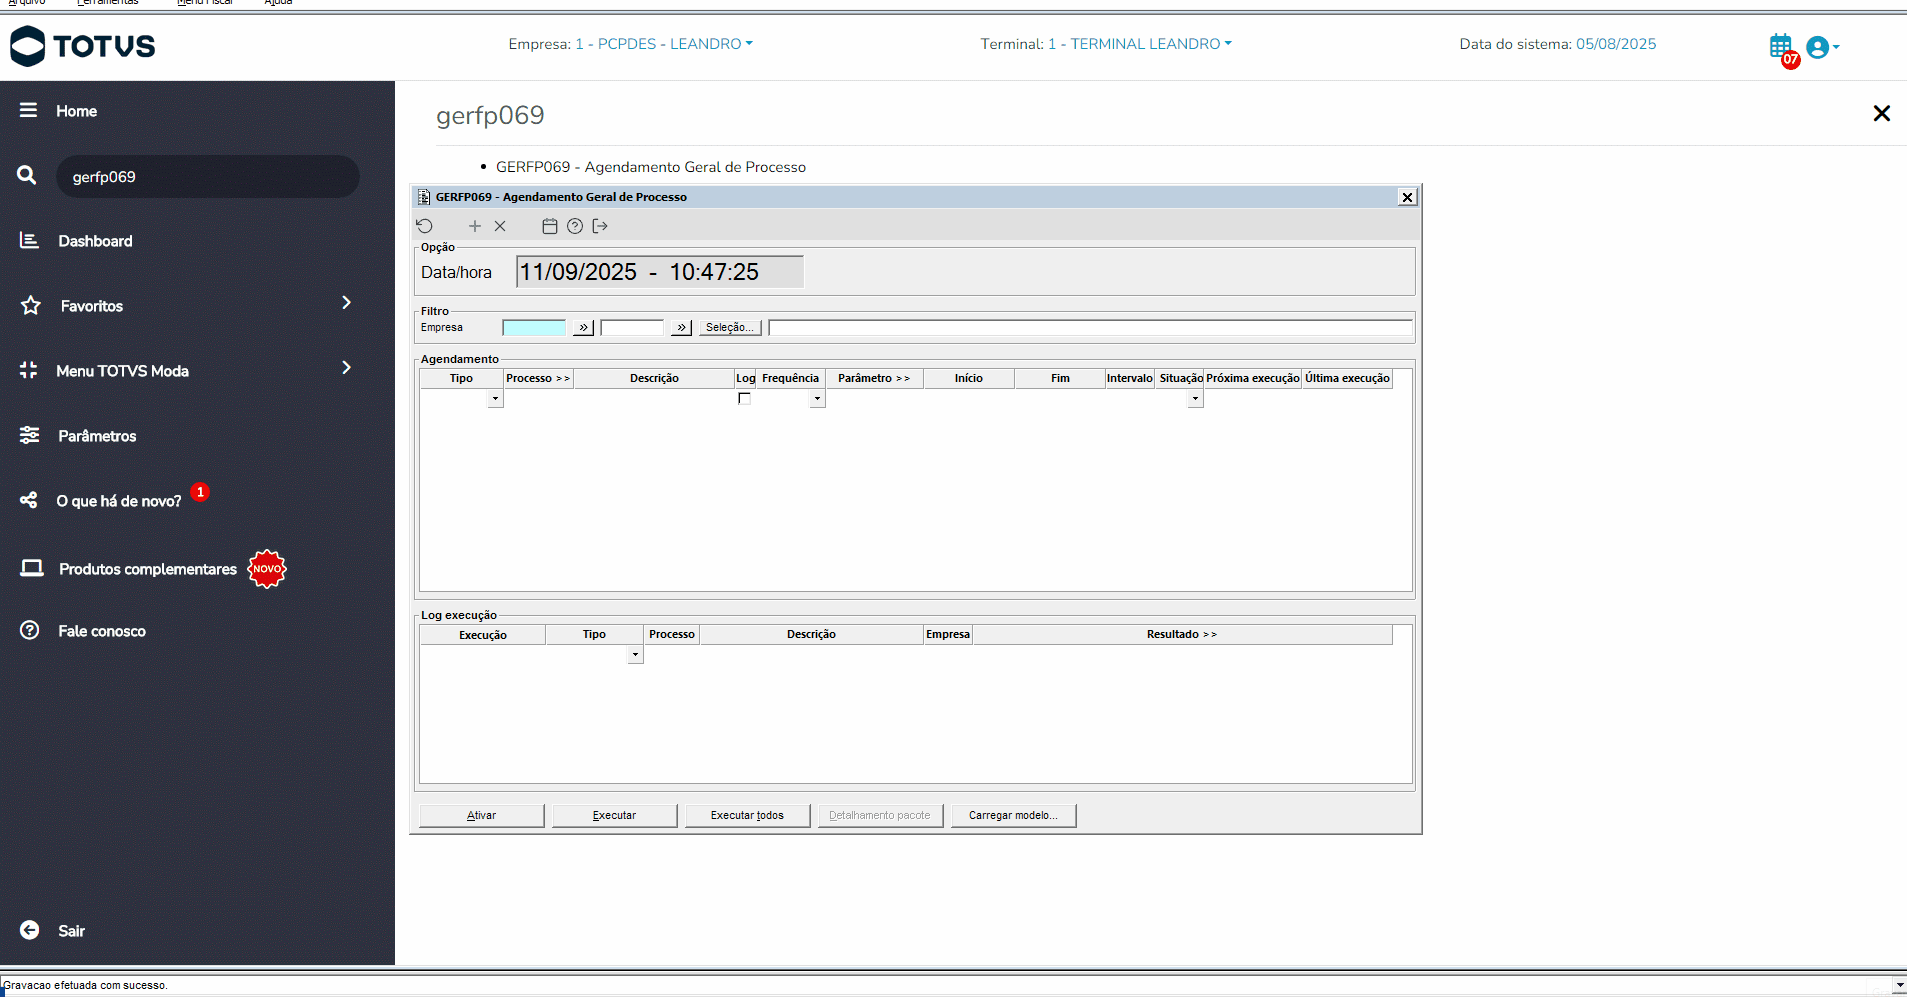Screen dimensions: 1907x997
Task: Open the calendar icon with badge 07
Action: point(1781,46)
